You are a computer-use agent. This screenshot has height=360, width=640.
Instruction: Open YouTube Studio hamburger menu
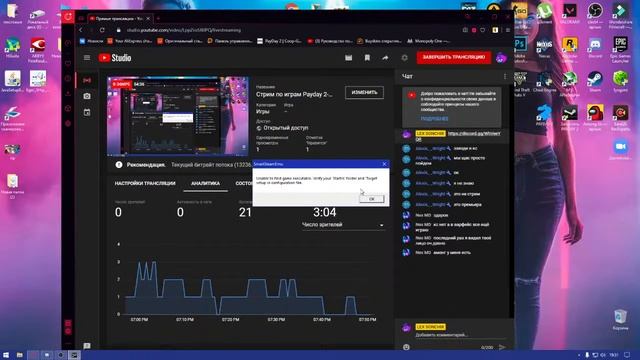(x=87, y=58)
